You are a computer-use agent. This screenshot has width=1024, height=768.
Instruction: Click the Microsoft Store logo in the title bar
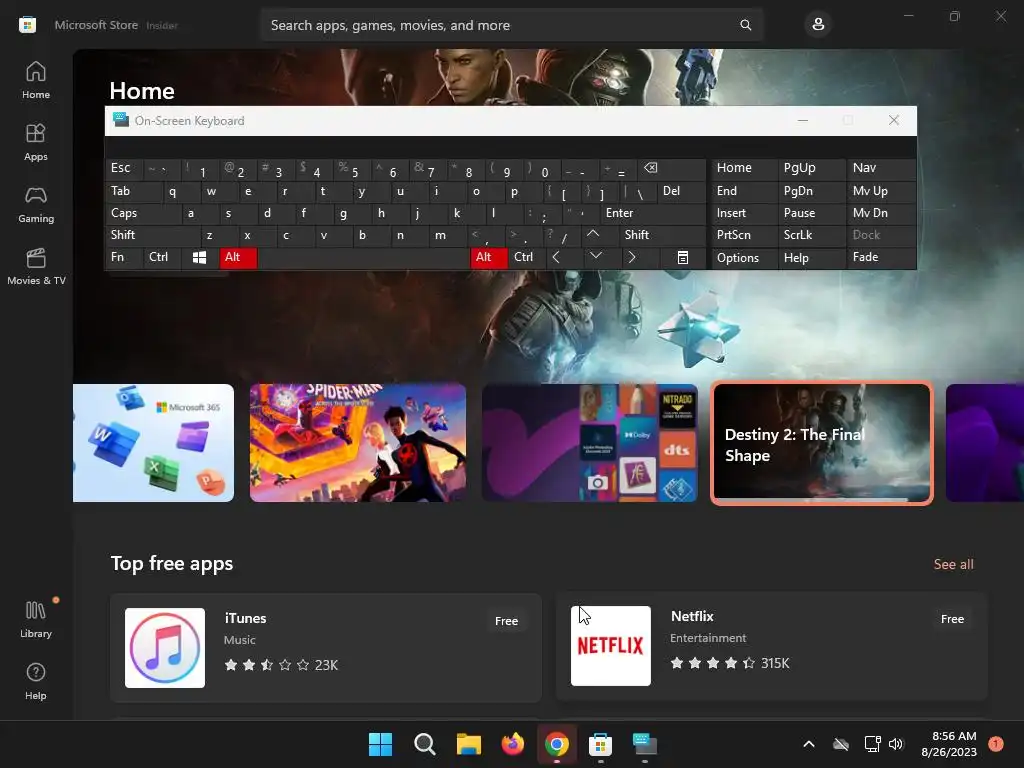pyautogui.click(x=27, y=25)
